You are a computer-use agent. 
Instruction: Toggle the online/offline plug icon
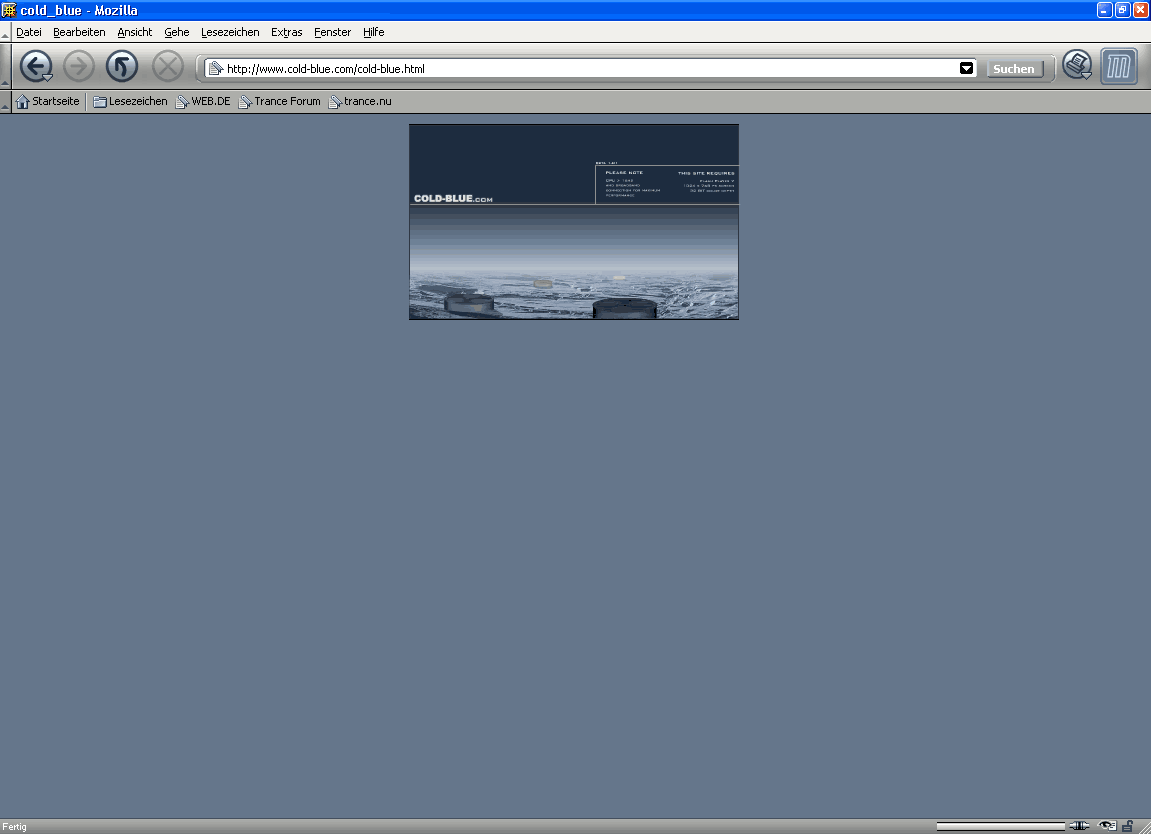click(x=1079, y=826)
